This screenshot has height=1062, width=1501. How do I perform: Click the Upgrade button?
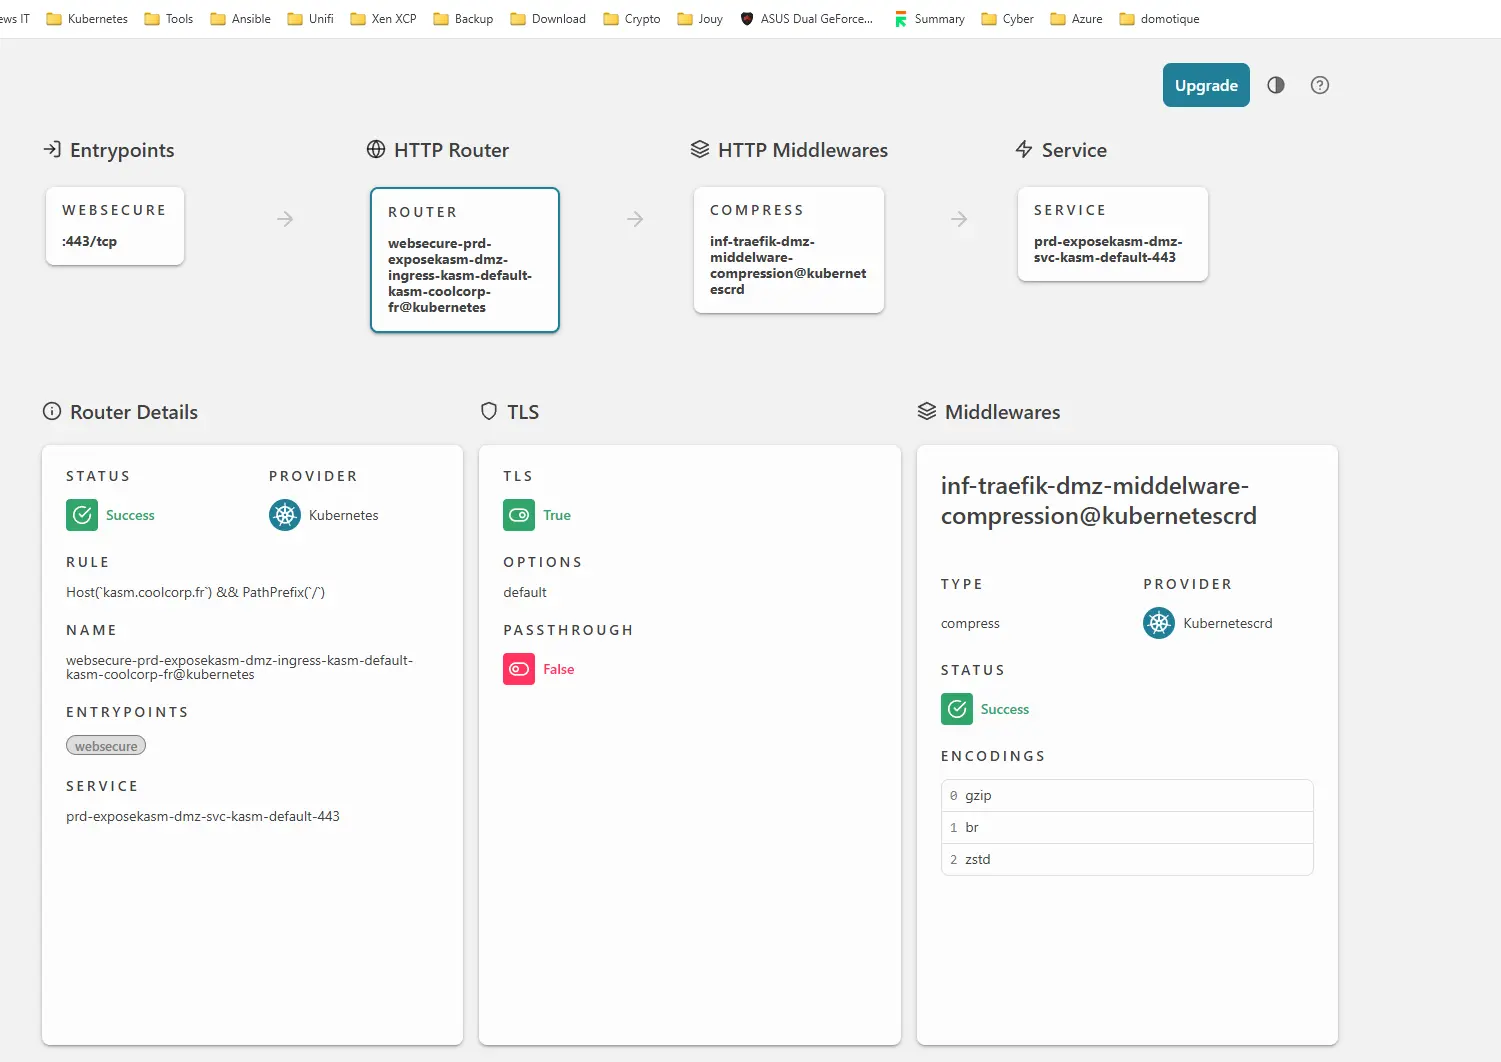pyautogui.click(x=1205, y=85)
